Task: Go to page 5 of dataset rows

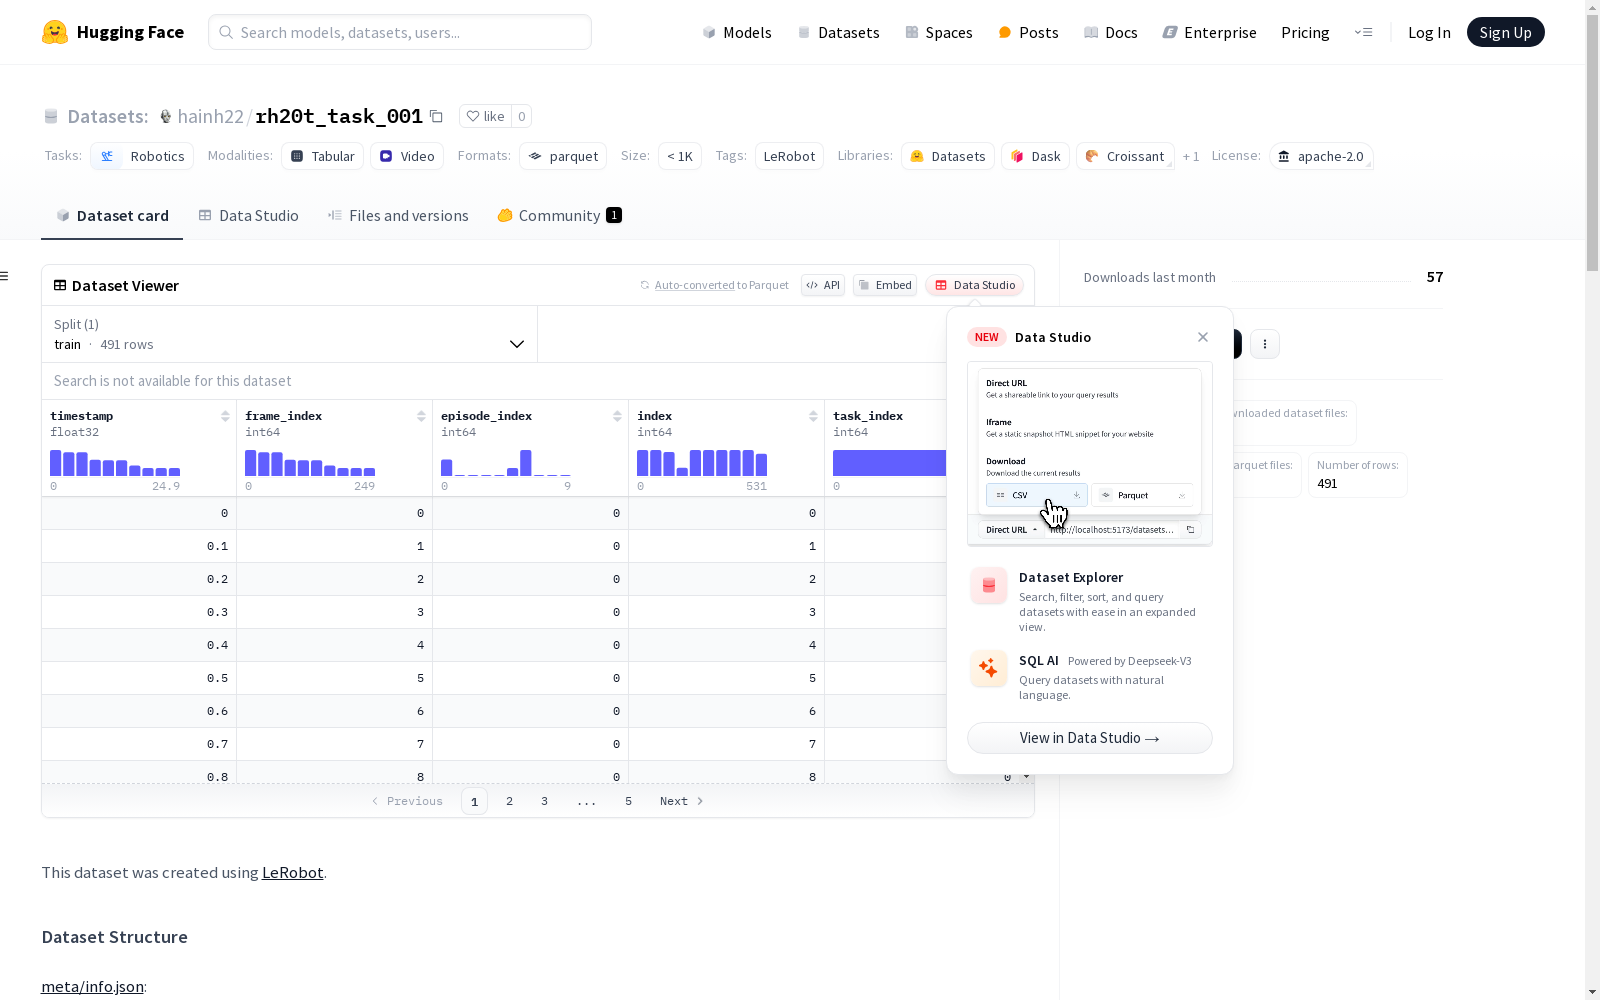Action: 628,801
